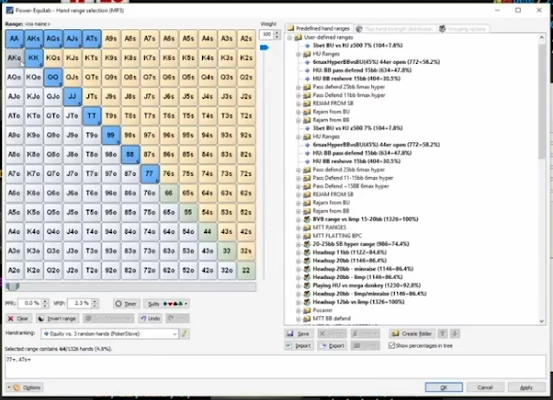Save the current hand range
Image resolution: width=553 pixels, height=400 pixels.
point(298,334)
